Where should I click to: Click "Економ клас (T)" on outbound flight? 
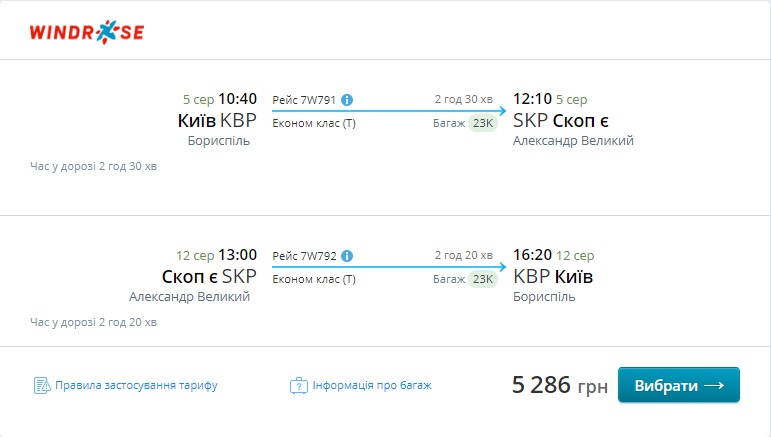(314, 124)
